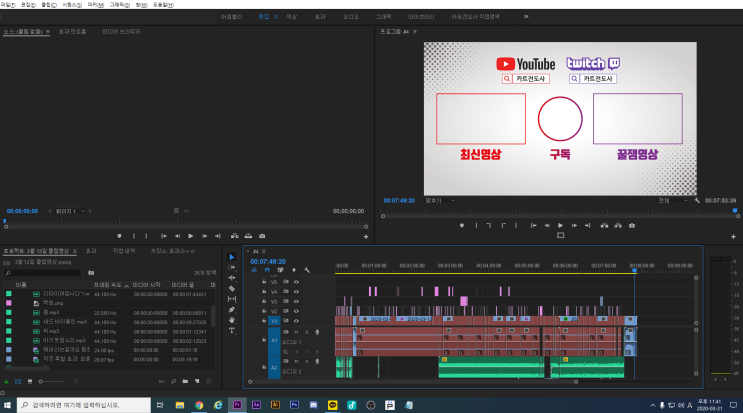
Task: Click Source monitor Insert button
Action: coord(235,236)
